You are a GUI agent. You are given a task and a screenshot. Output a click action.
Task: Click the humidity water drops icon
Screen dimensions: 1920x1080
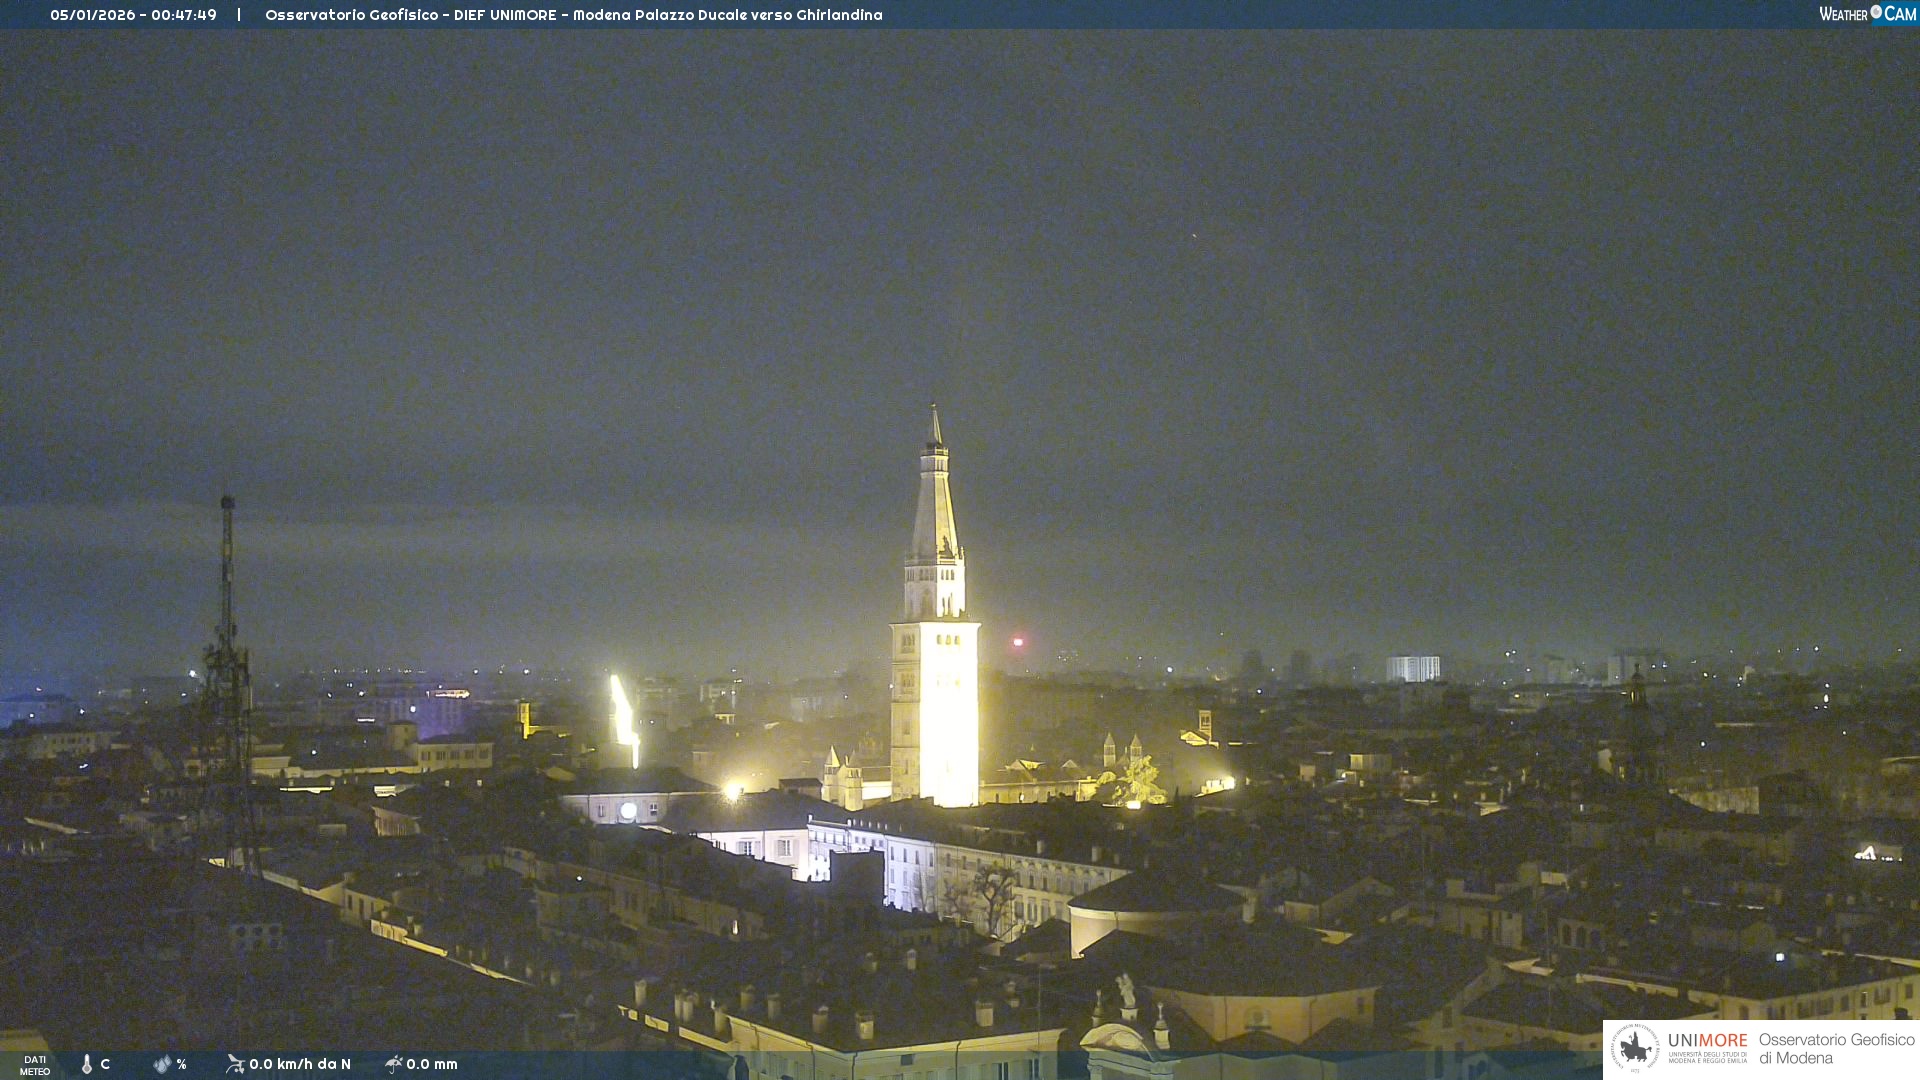pos(162,1064)
